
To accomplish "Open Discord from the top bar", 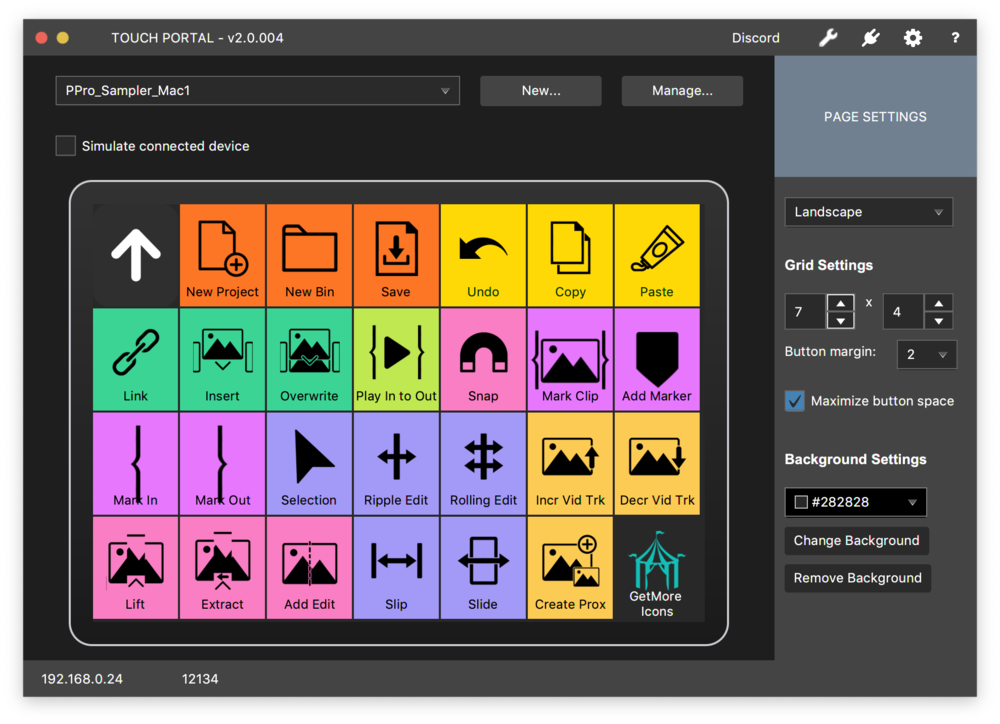I will [755, 37].
